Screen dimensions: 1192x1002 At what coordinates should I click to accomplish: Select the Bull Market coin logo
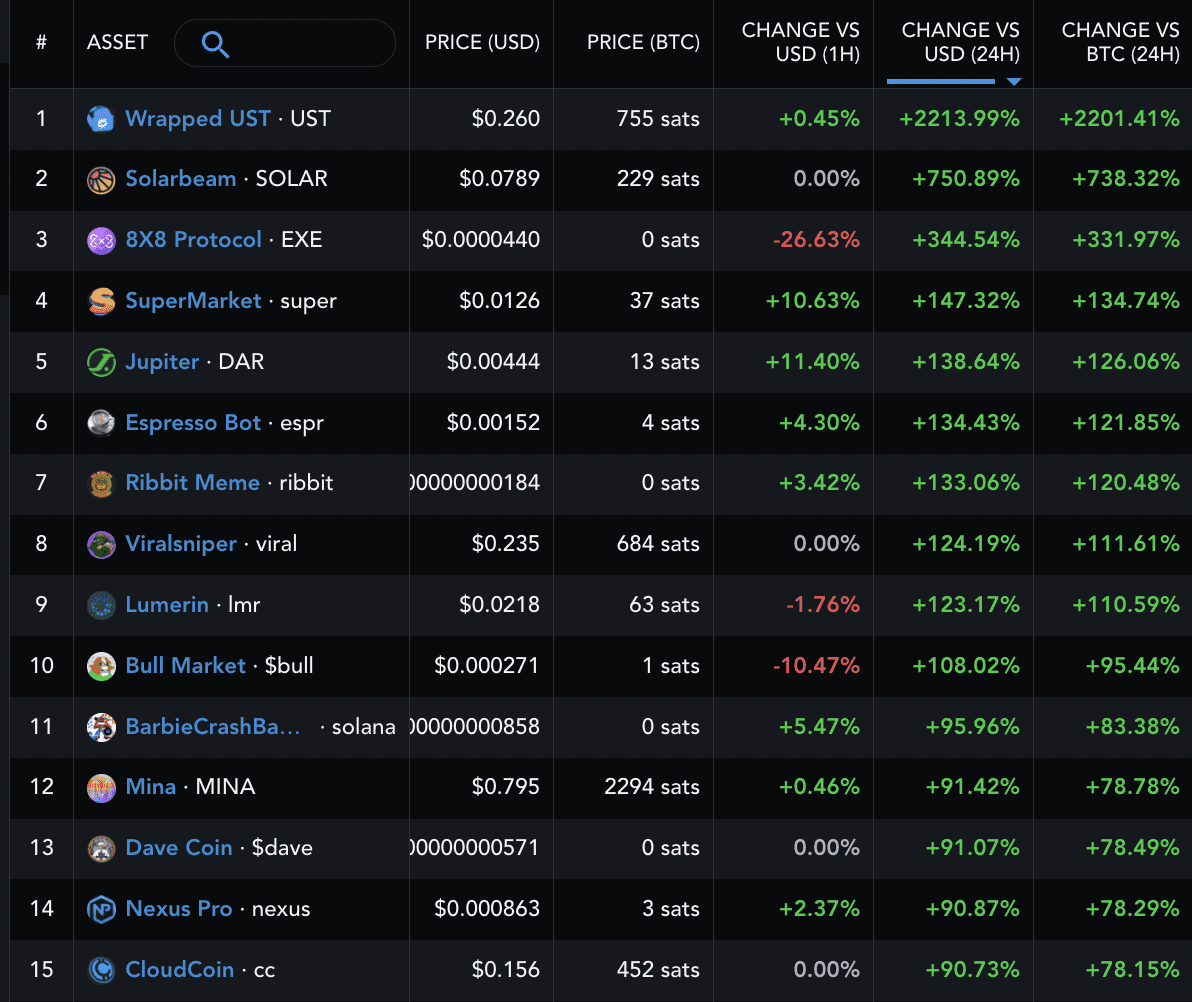tap(101, 666)
